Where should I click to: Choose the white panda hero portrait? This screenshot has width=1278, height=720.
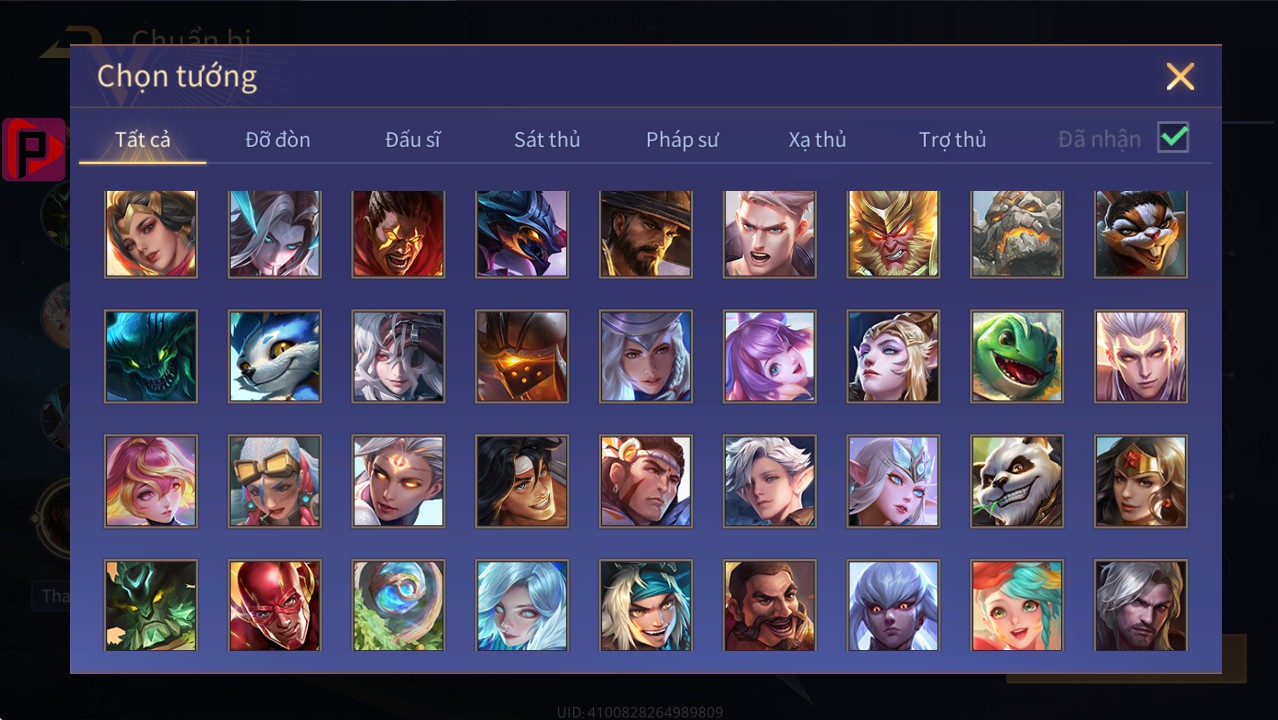pos(1017,481)
